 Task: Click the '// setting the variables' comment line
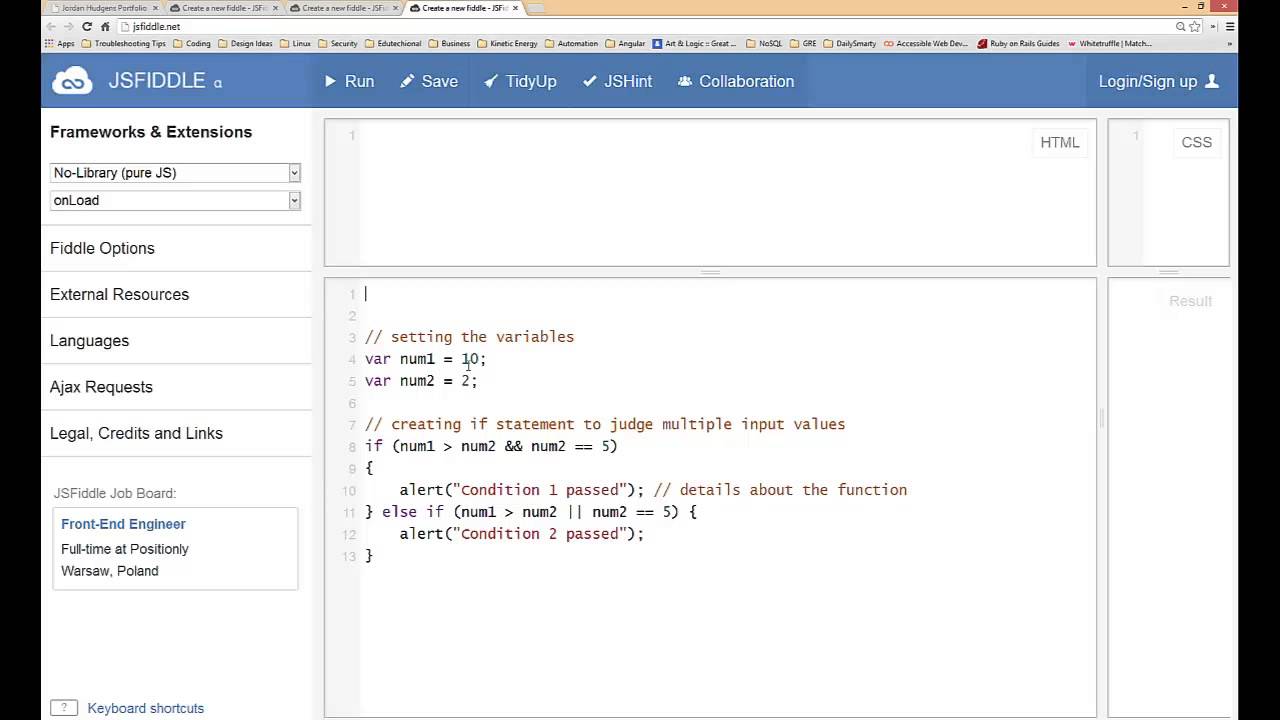click(x=469, y=337)
